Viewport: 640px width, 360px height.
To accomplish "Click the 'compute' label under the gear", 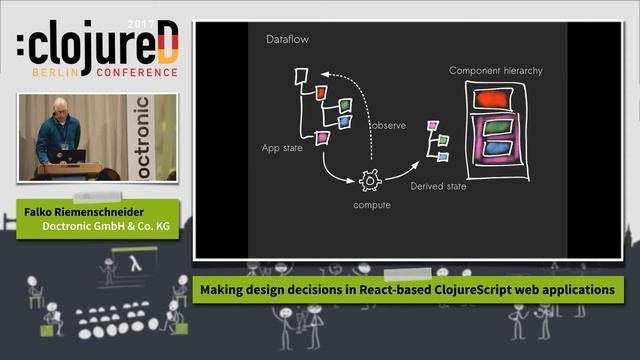I will [372, 205].
